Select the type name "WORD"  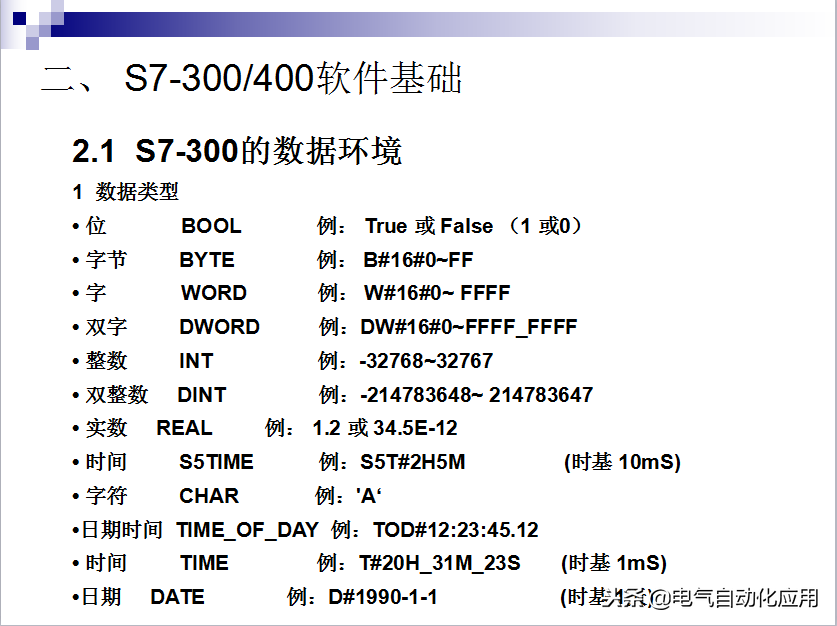coord(214,293)
